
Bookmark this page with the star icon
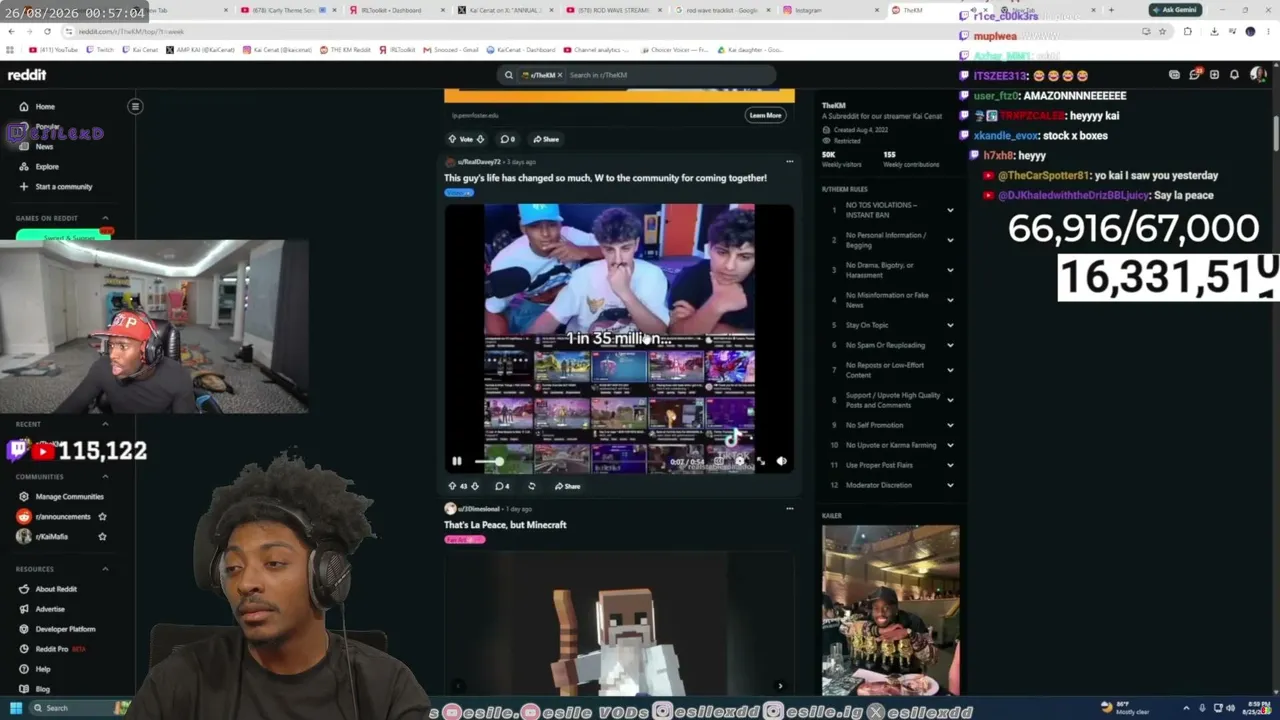pos(1162,31)
